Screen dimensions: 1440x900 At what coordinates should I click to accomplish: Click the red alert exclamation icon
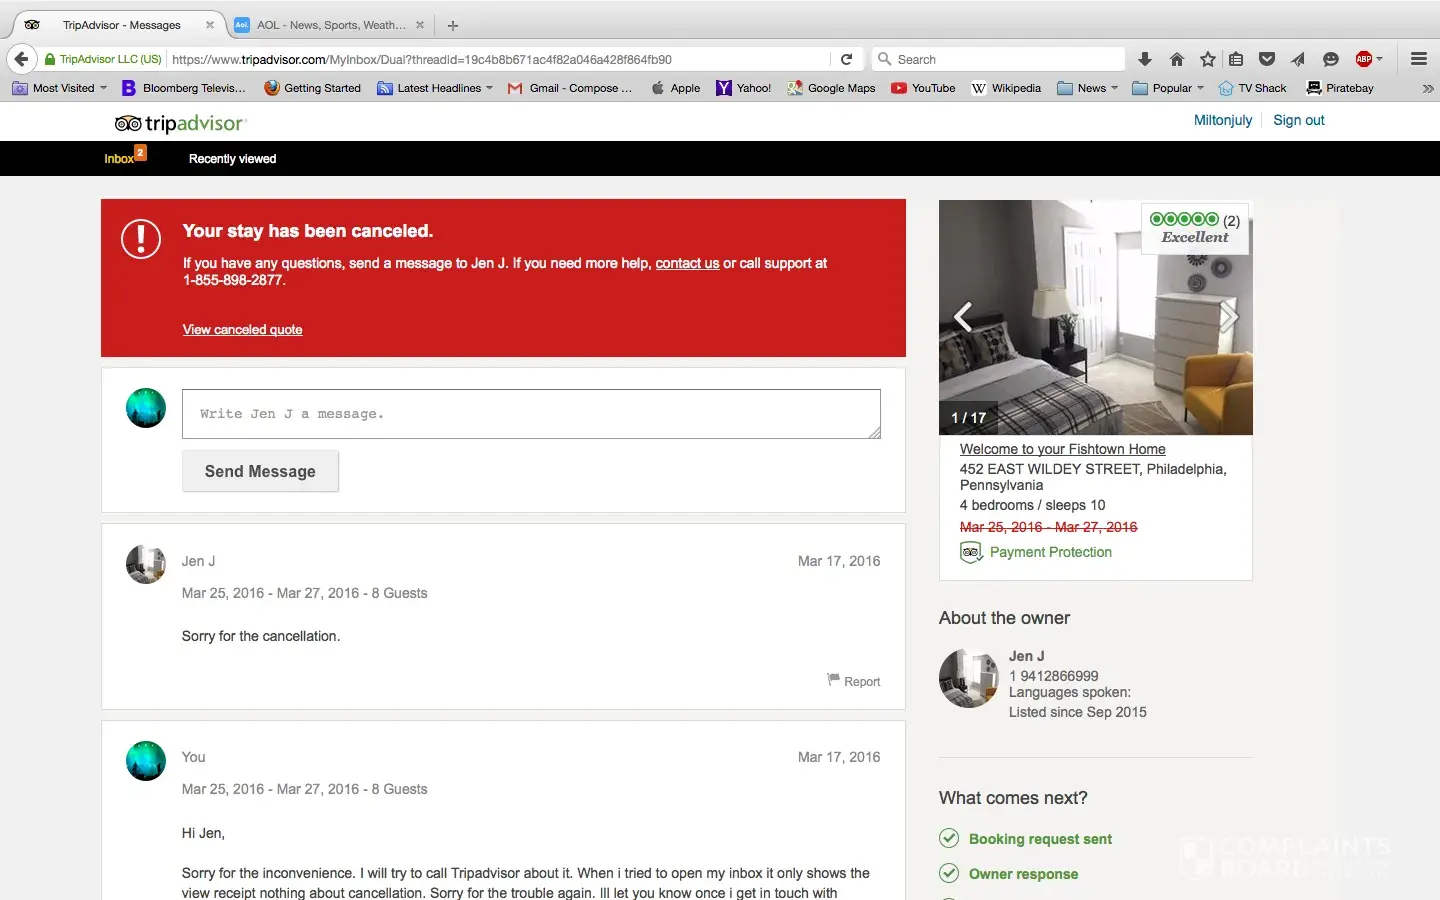[141, 239]
